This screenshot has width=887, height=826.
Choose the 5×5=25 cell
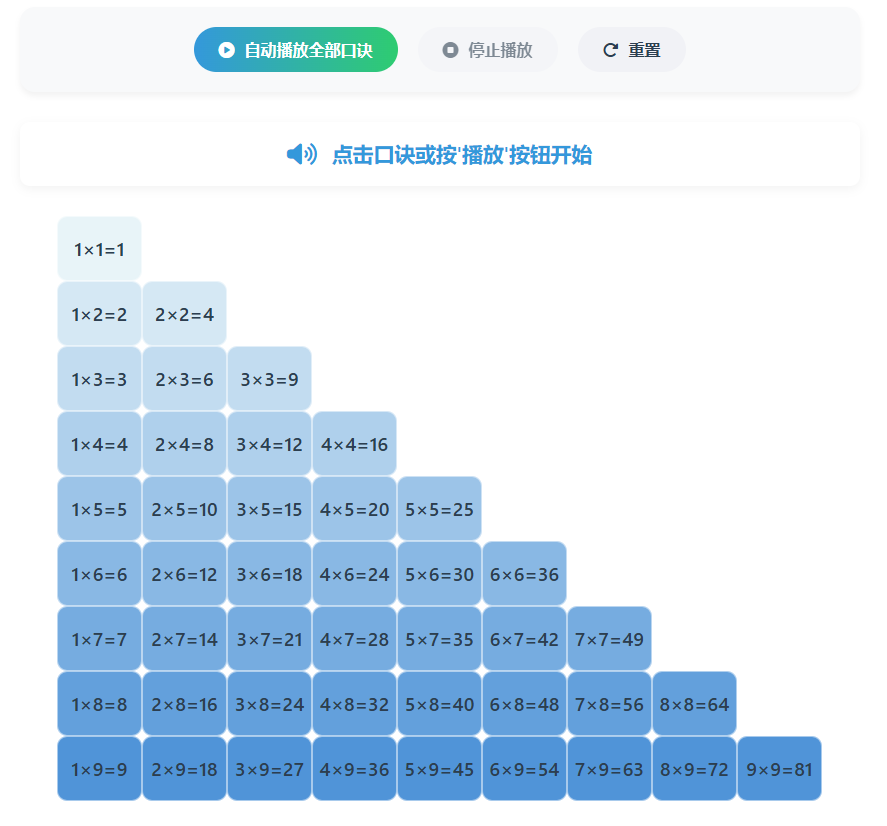[439, 509]
